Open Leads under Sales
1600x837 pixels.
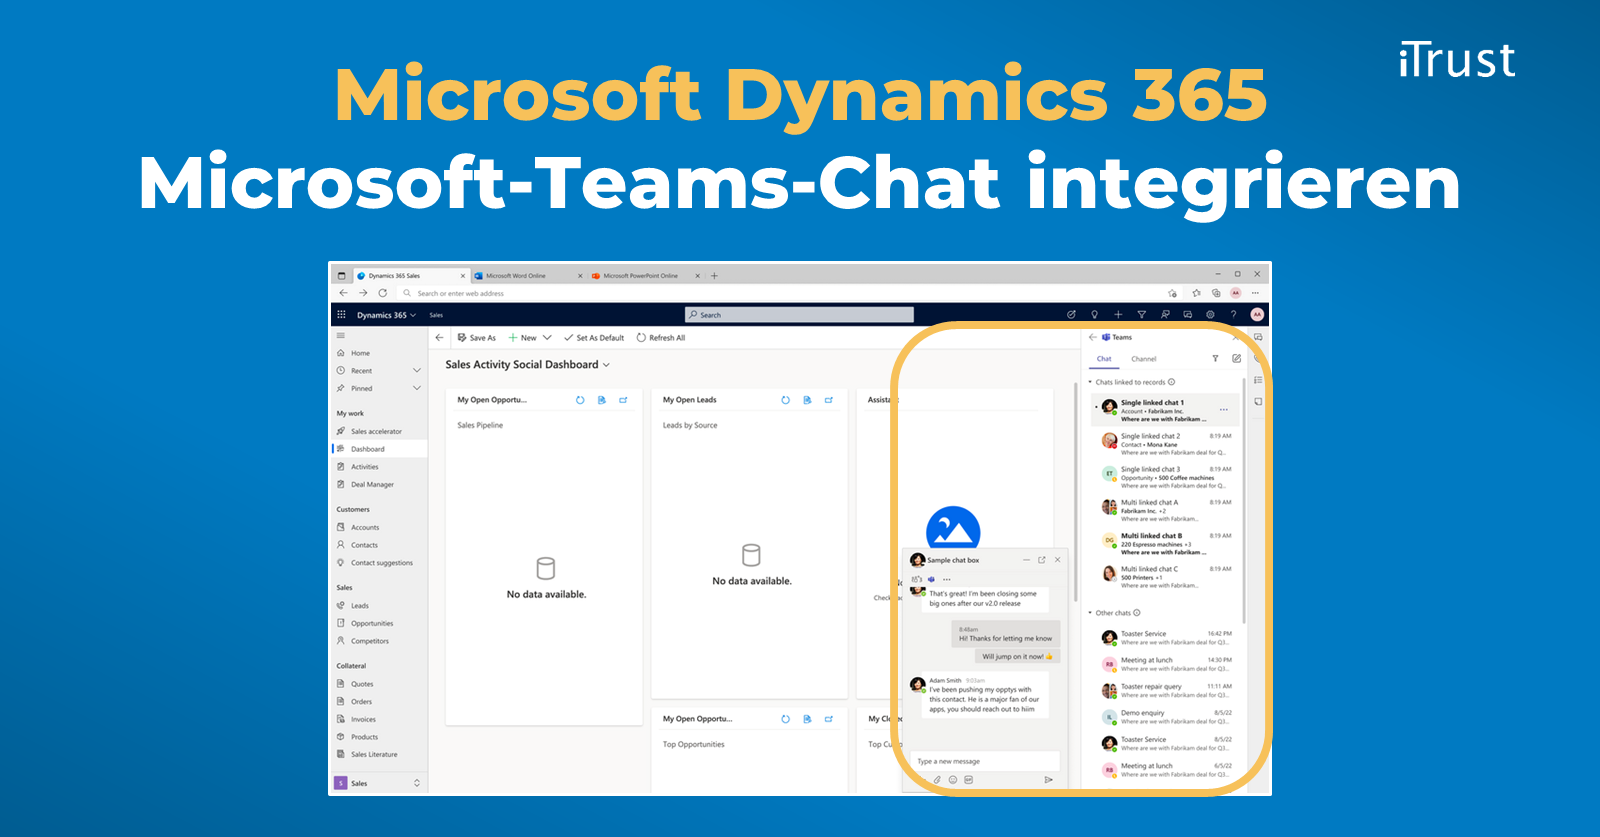379,606
